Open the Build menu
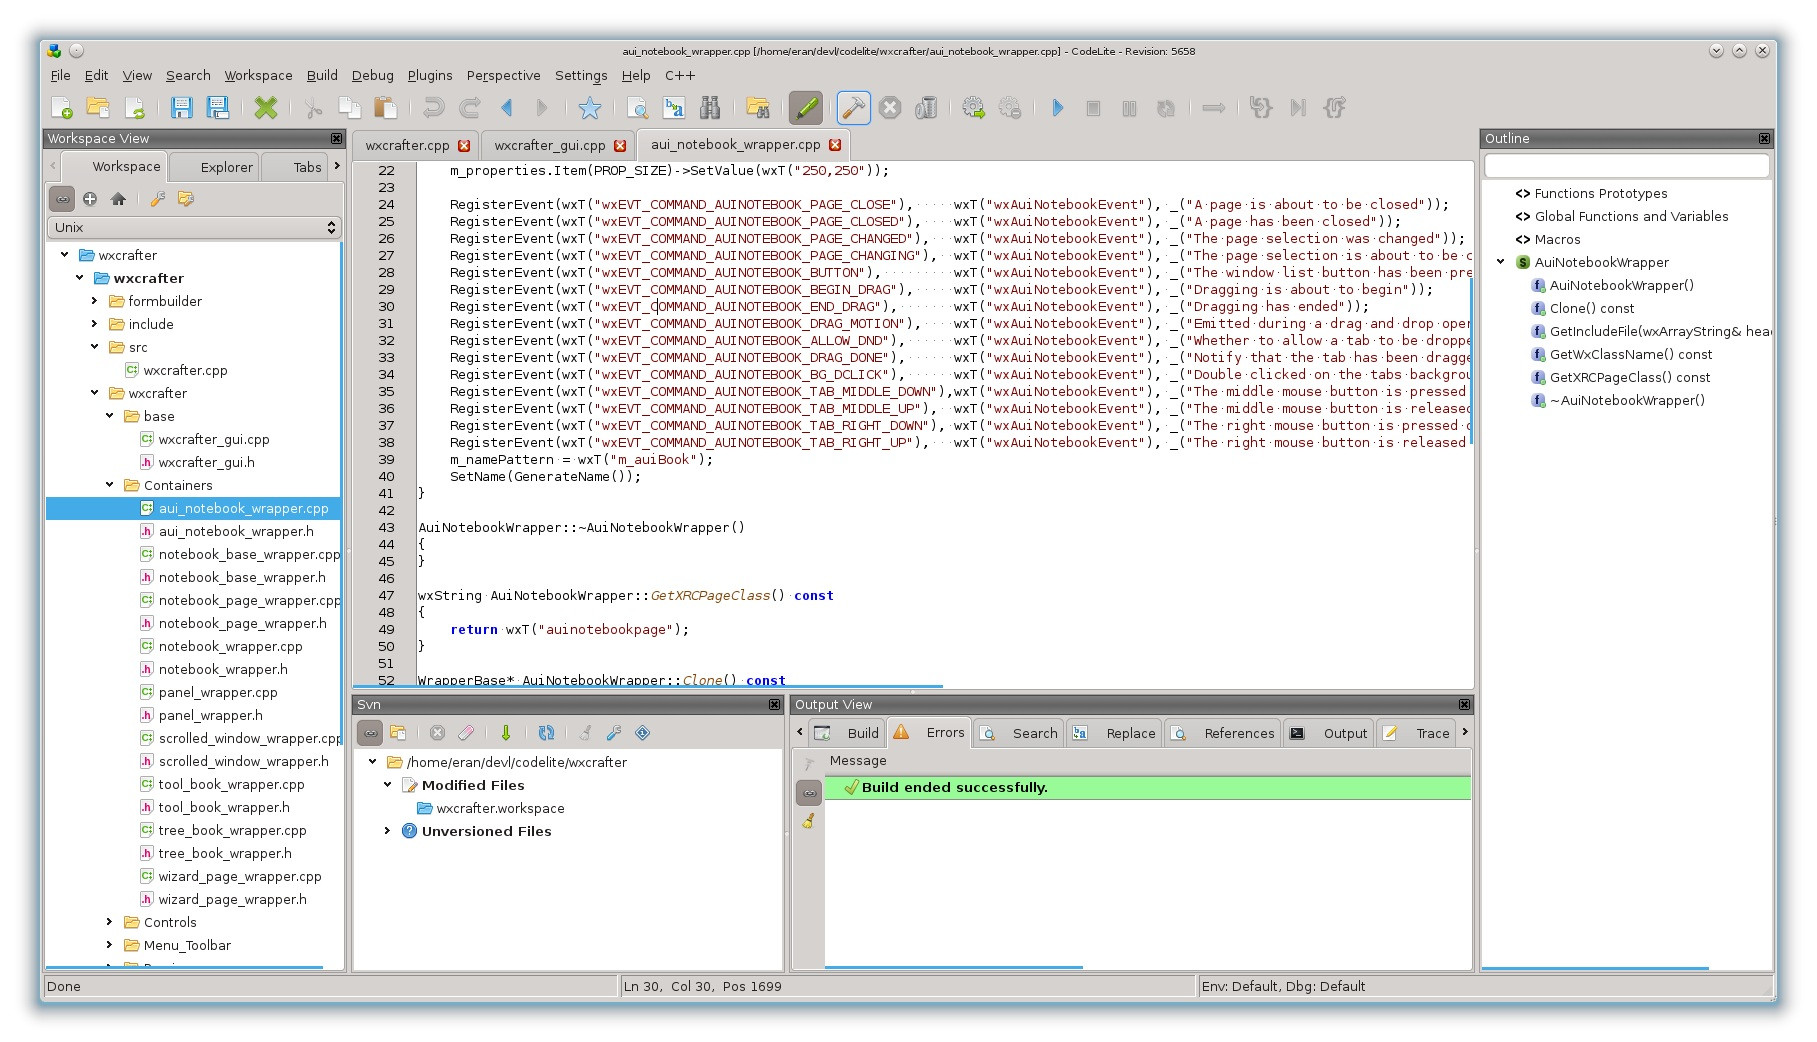This screenshot has width=1817, height=1042. pyautogui.click(x=322, y=75)
